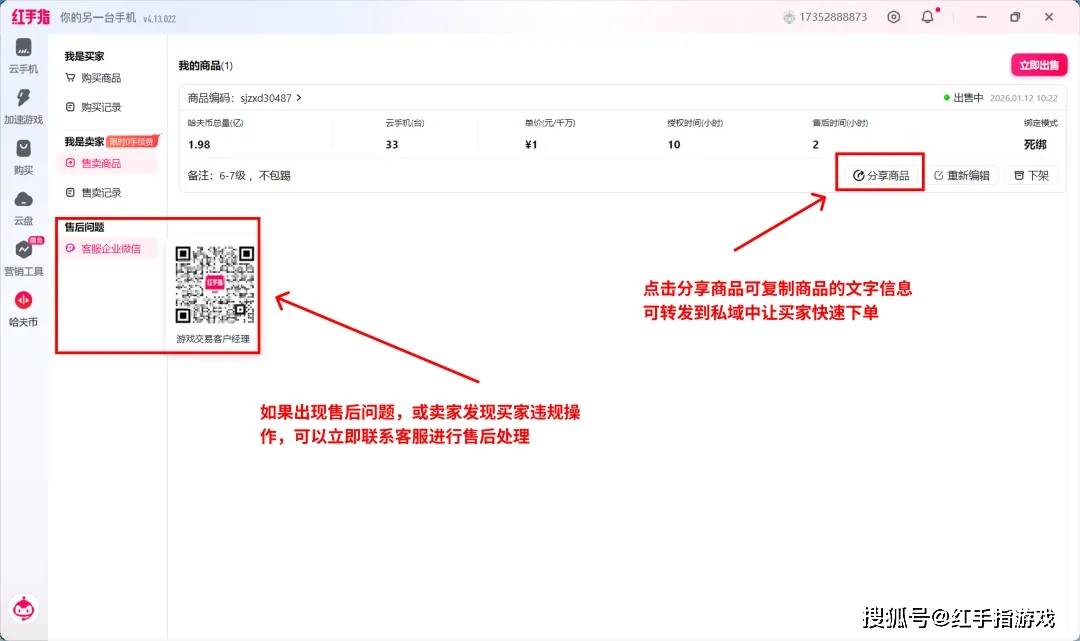Click the 我的商品(1) heading

click(x=205, y=65)
